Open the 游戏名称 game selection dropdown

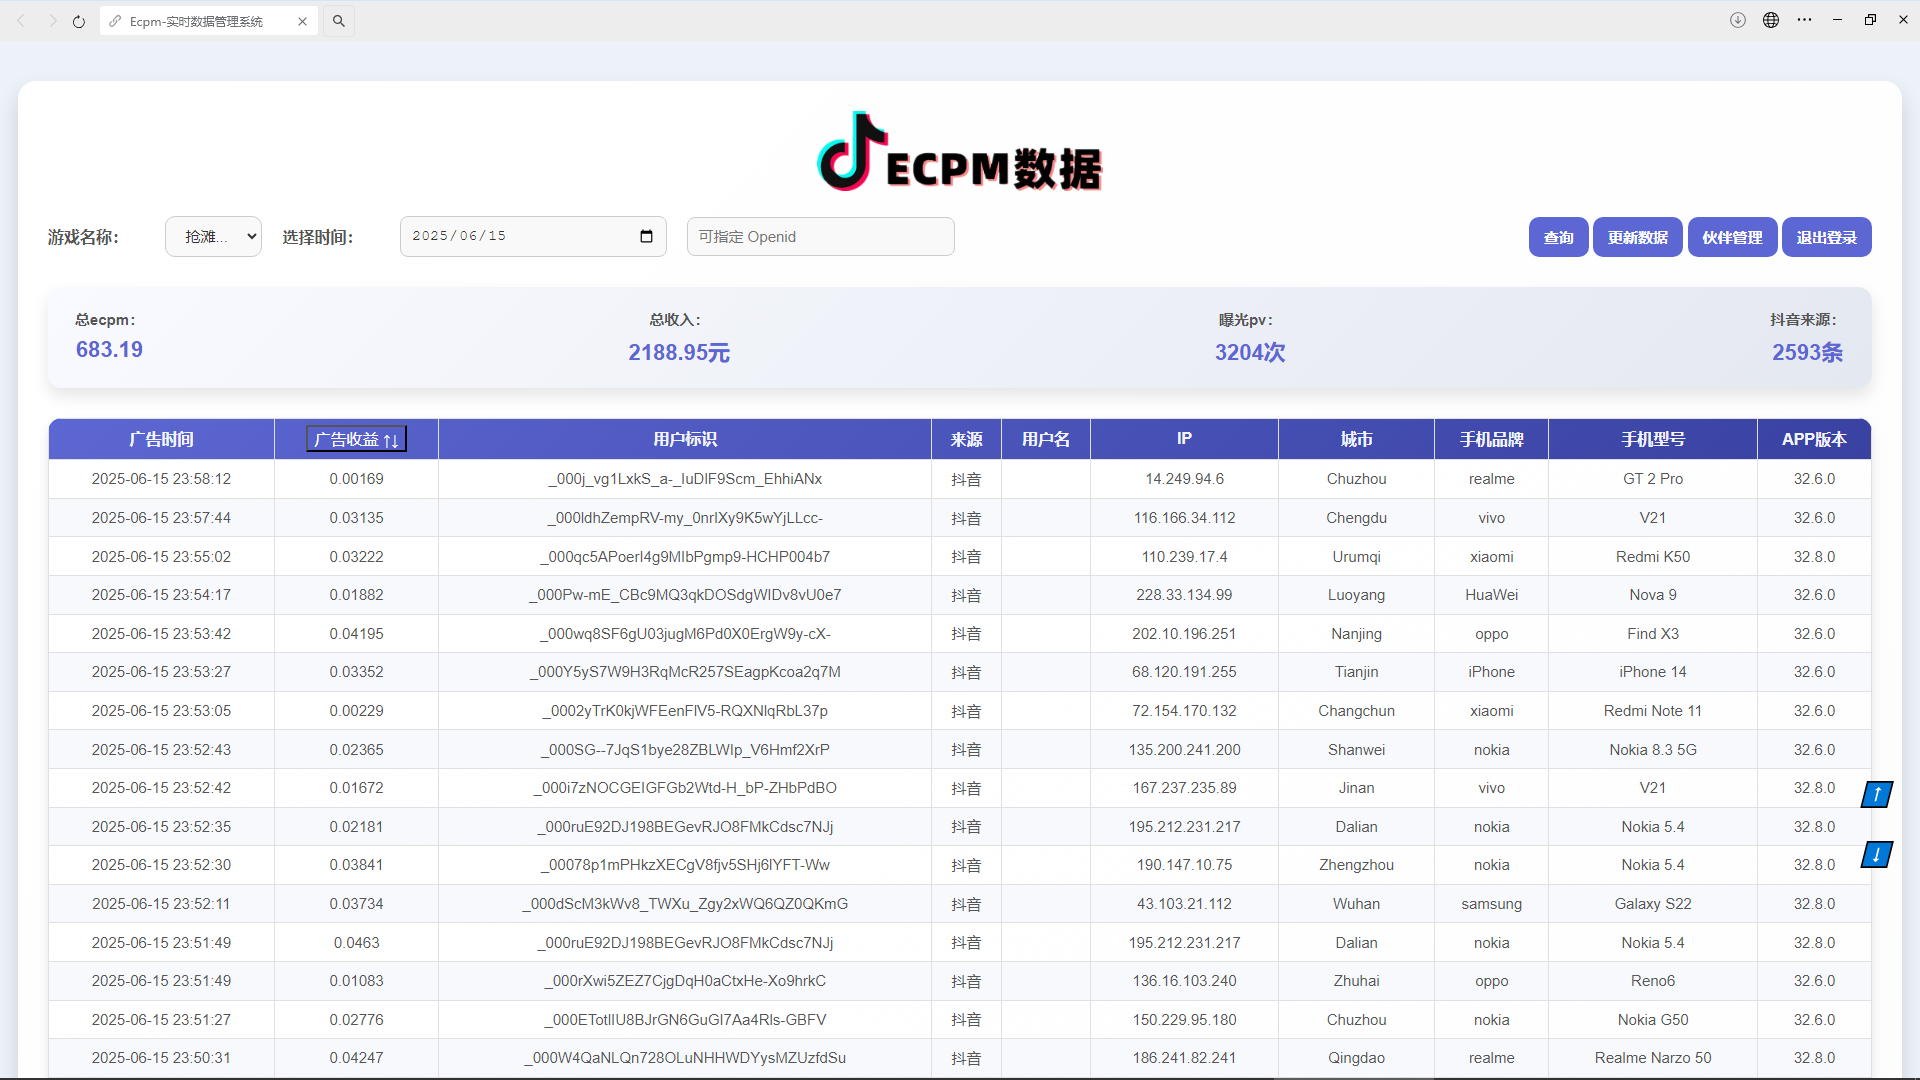212,236
